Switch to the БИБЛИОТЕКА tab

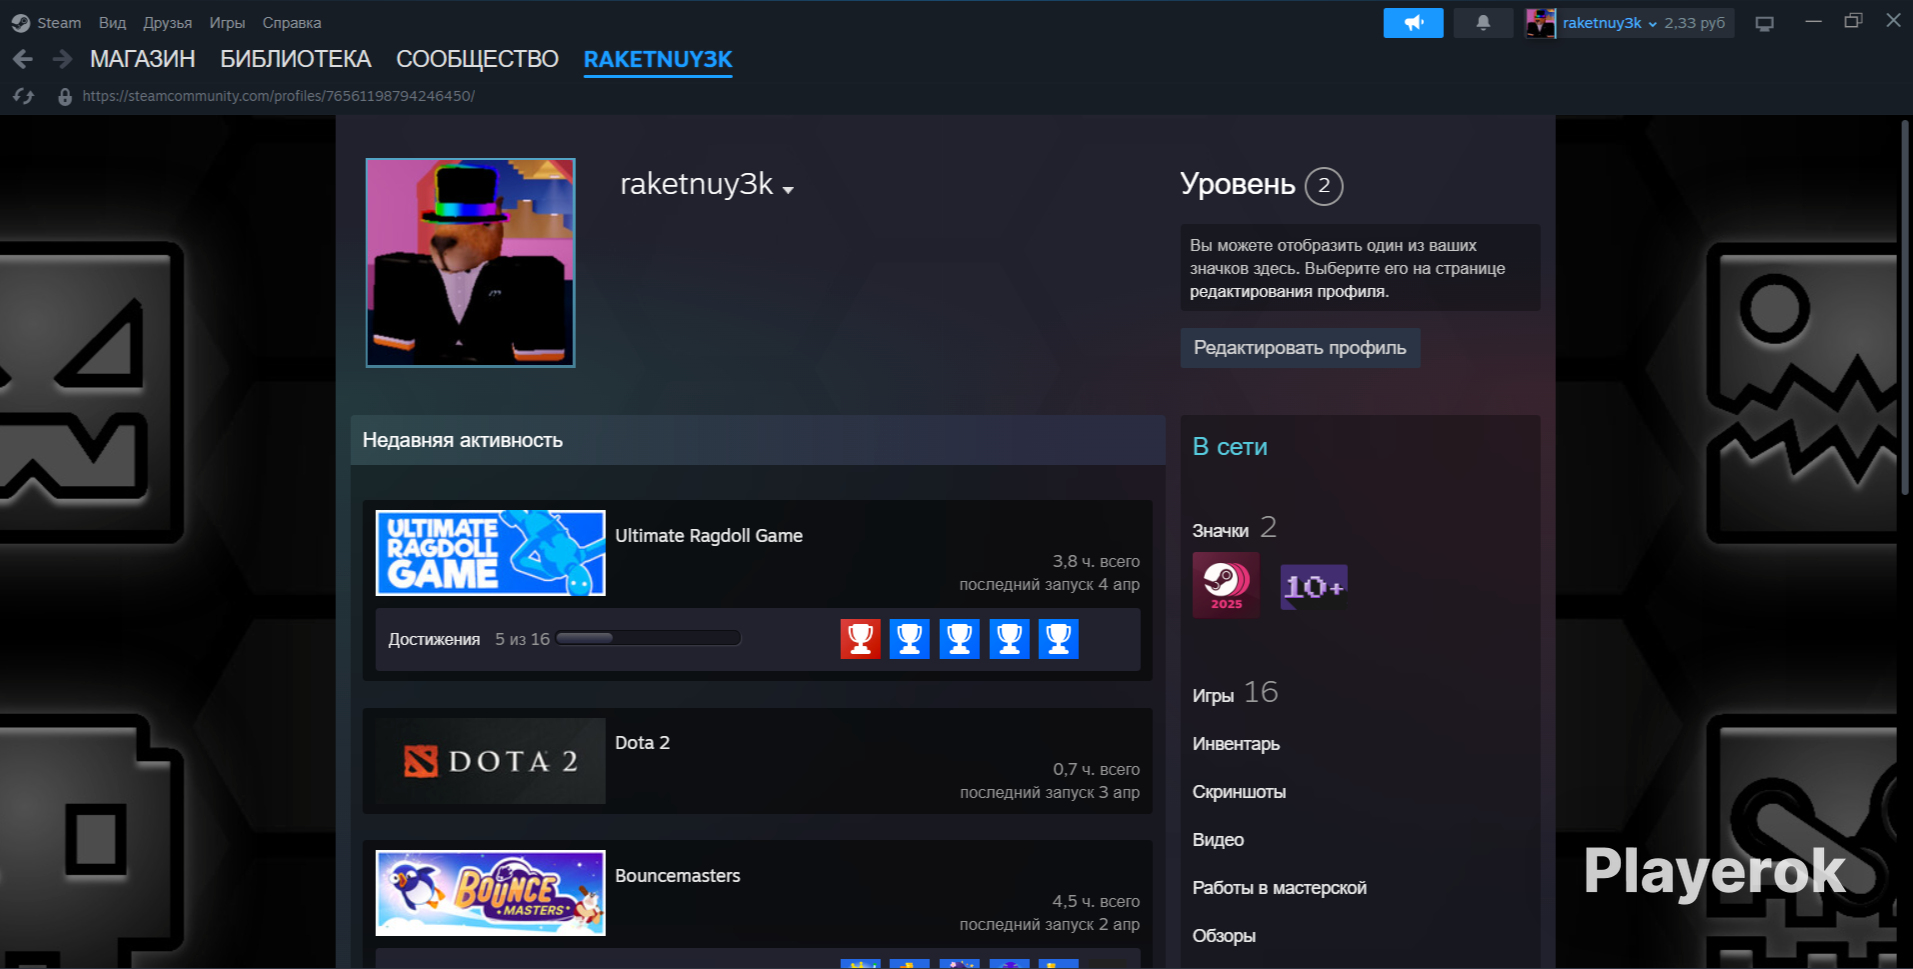click(295, 60)
